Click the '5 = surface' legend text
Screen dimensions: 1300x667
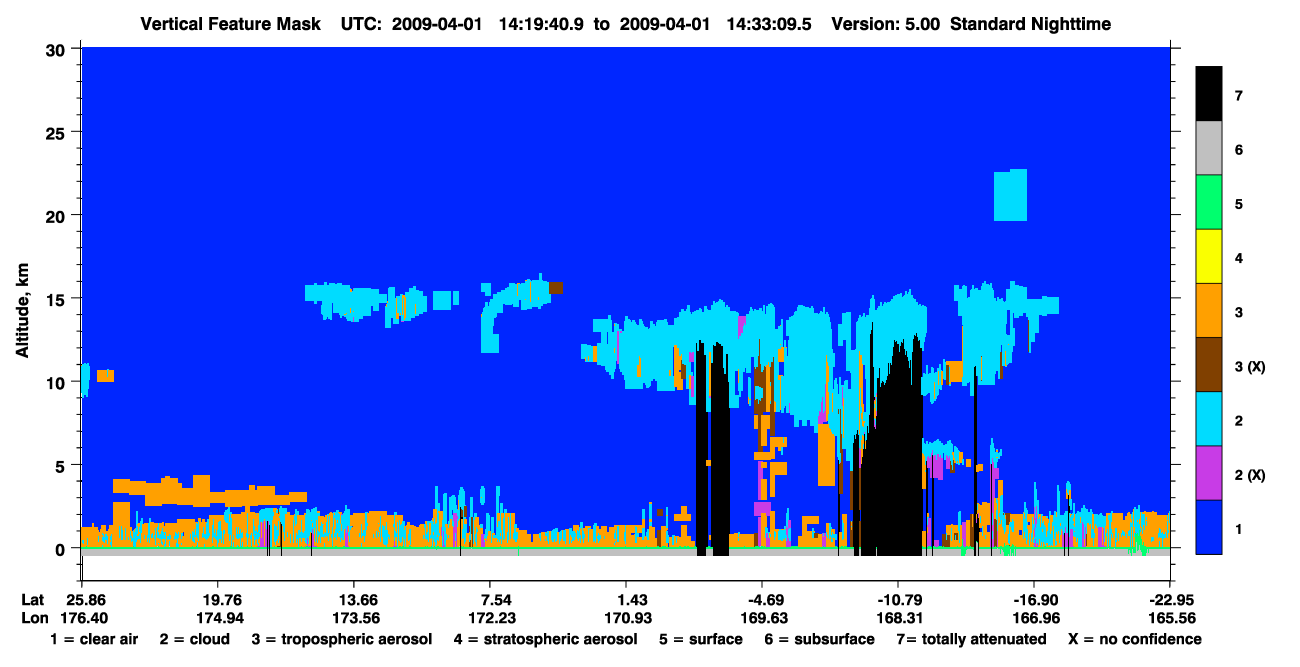[700, 639]
